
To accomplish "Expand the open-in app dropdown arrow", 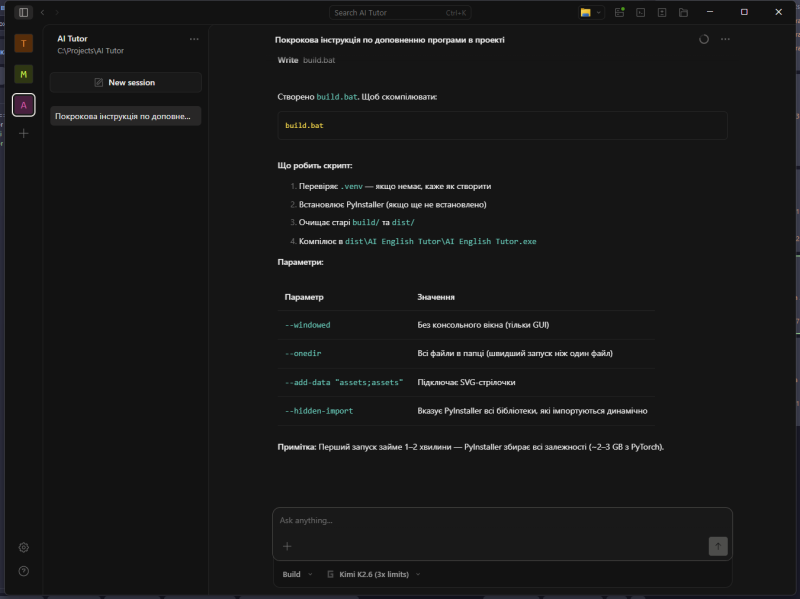I will pyautogui.click(x=599, y=12).
